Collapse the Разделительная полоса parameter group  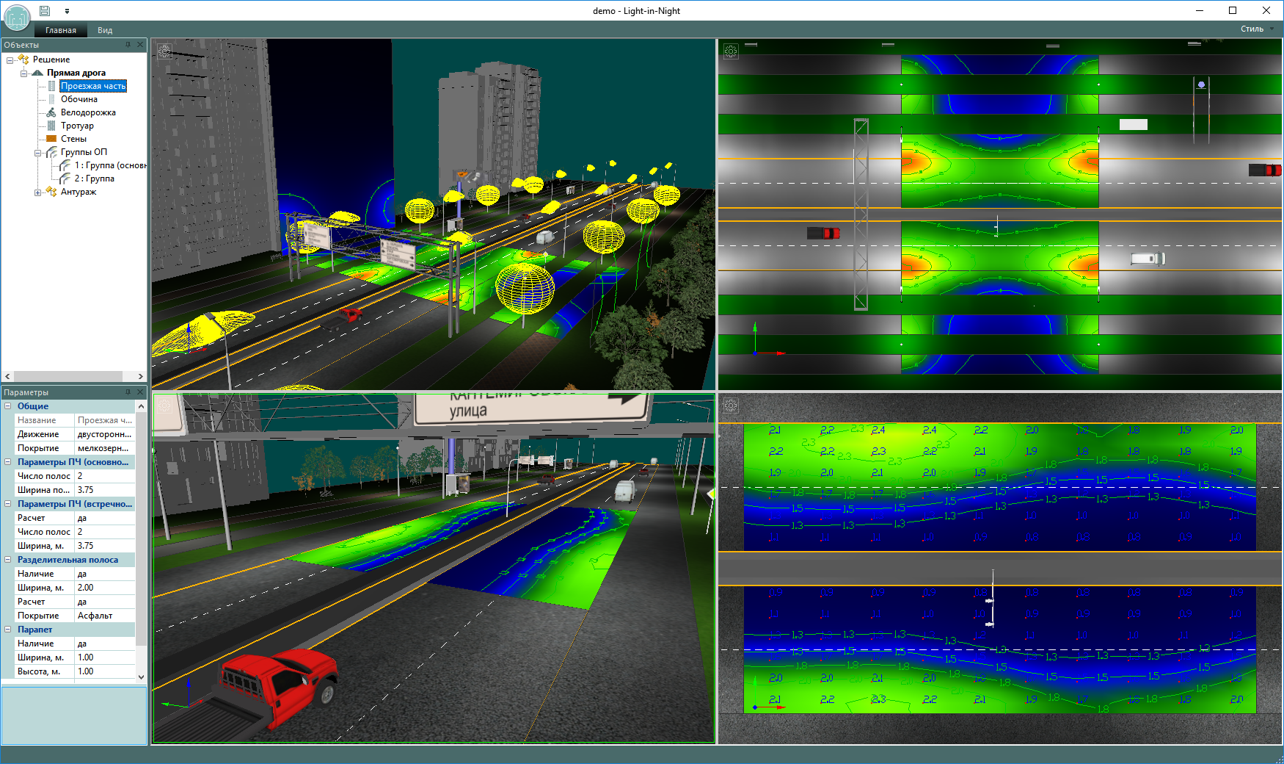(8, 560)
